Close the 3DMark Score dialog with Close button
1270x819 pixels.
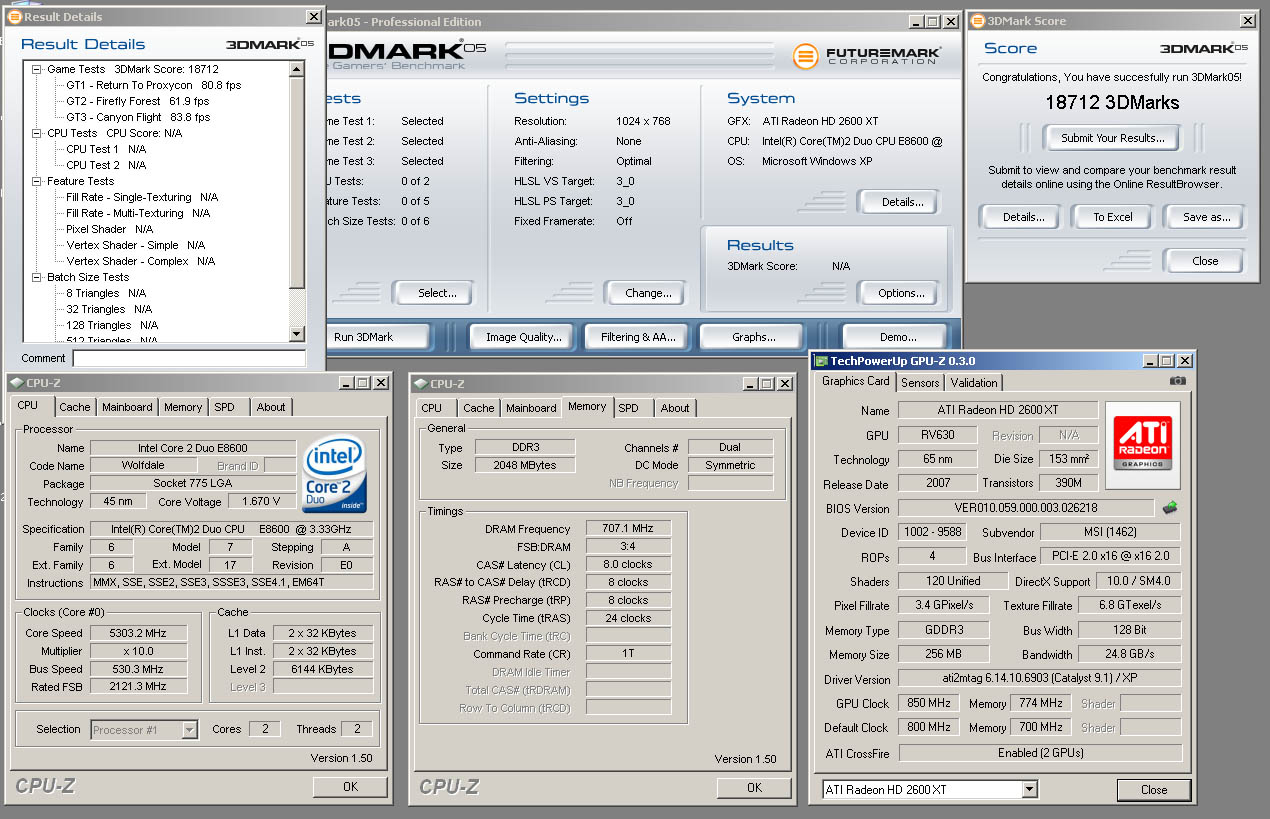1205,261
